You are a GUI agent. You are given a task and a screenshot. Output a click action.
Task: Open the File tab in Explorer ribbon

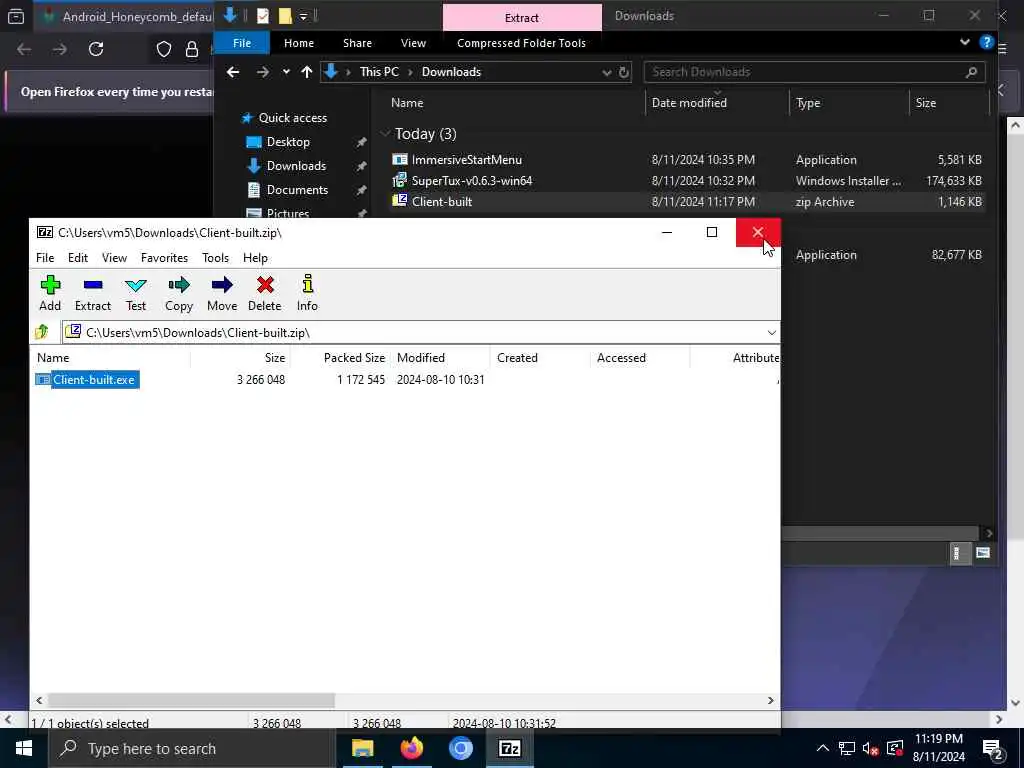click(x=242, y=43)
